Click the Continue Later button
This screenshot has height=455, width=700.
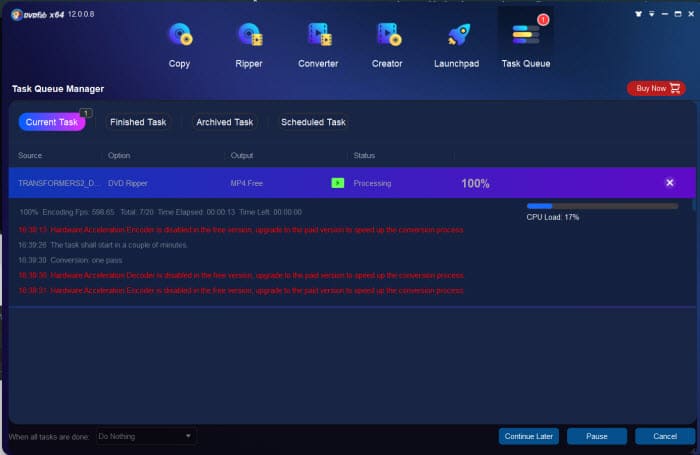[x=529, y=436]
